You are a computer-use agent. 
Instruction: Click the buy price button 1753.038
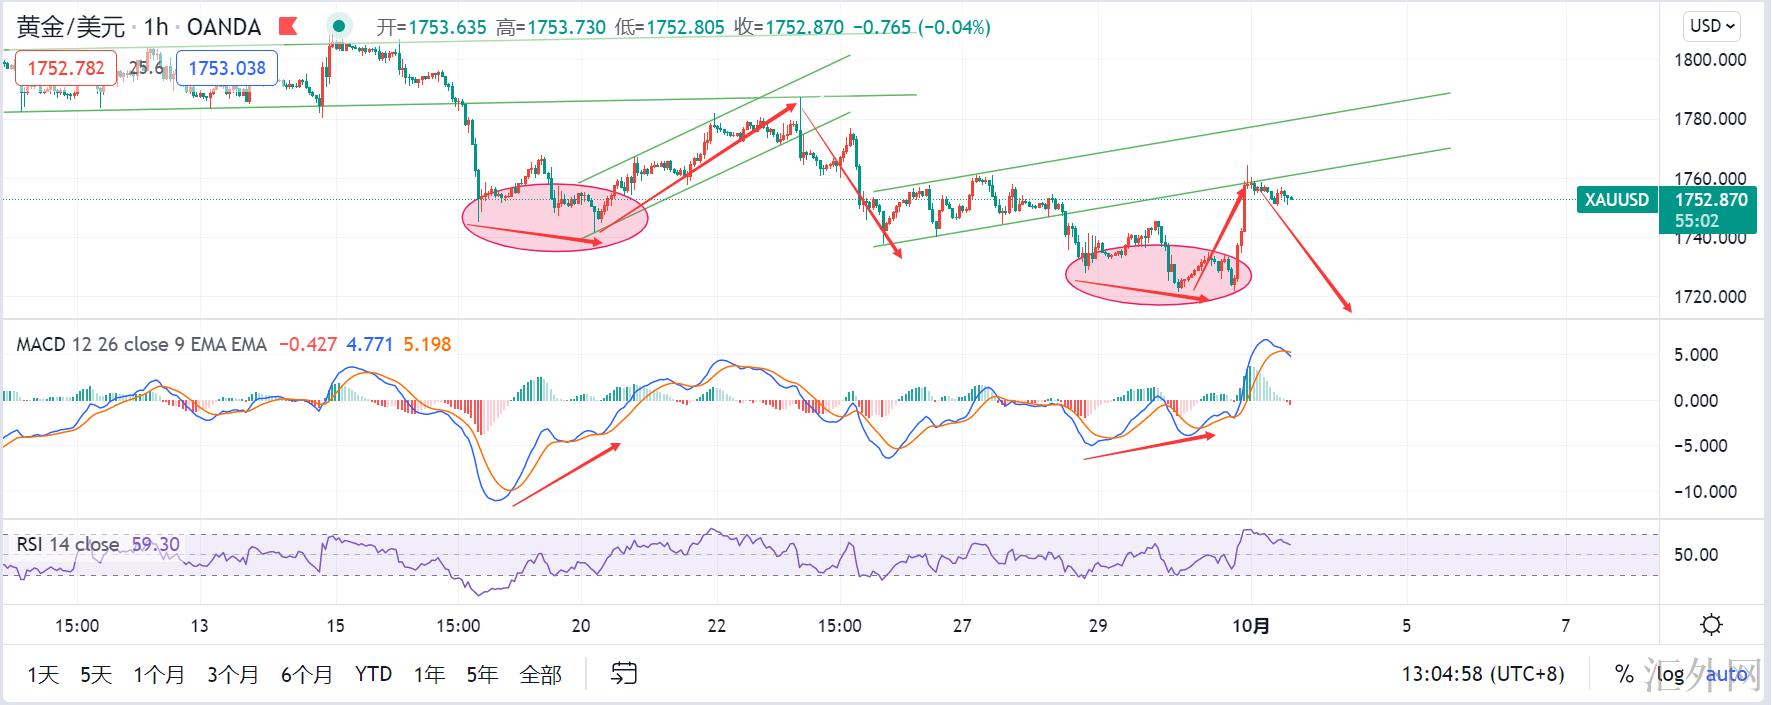click(227, 68)
